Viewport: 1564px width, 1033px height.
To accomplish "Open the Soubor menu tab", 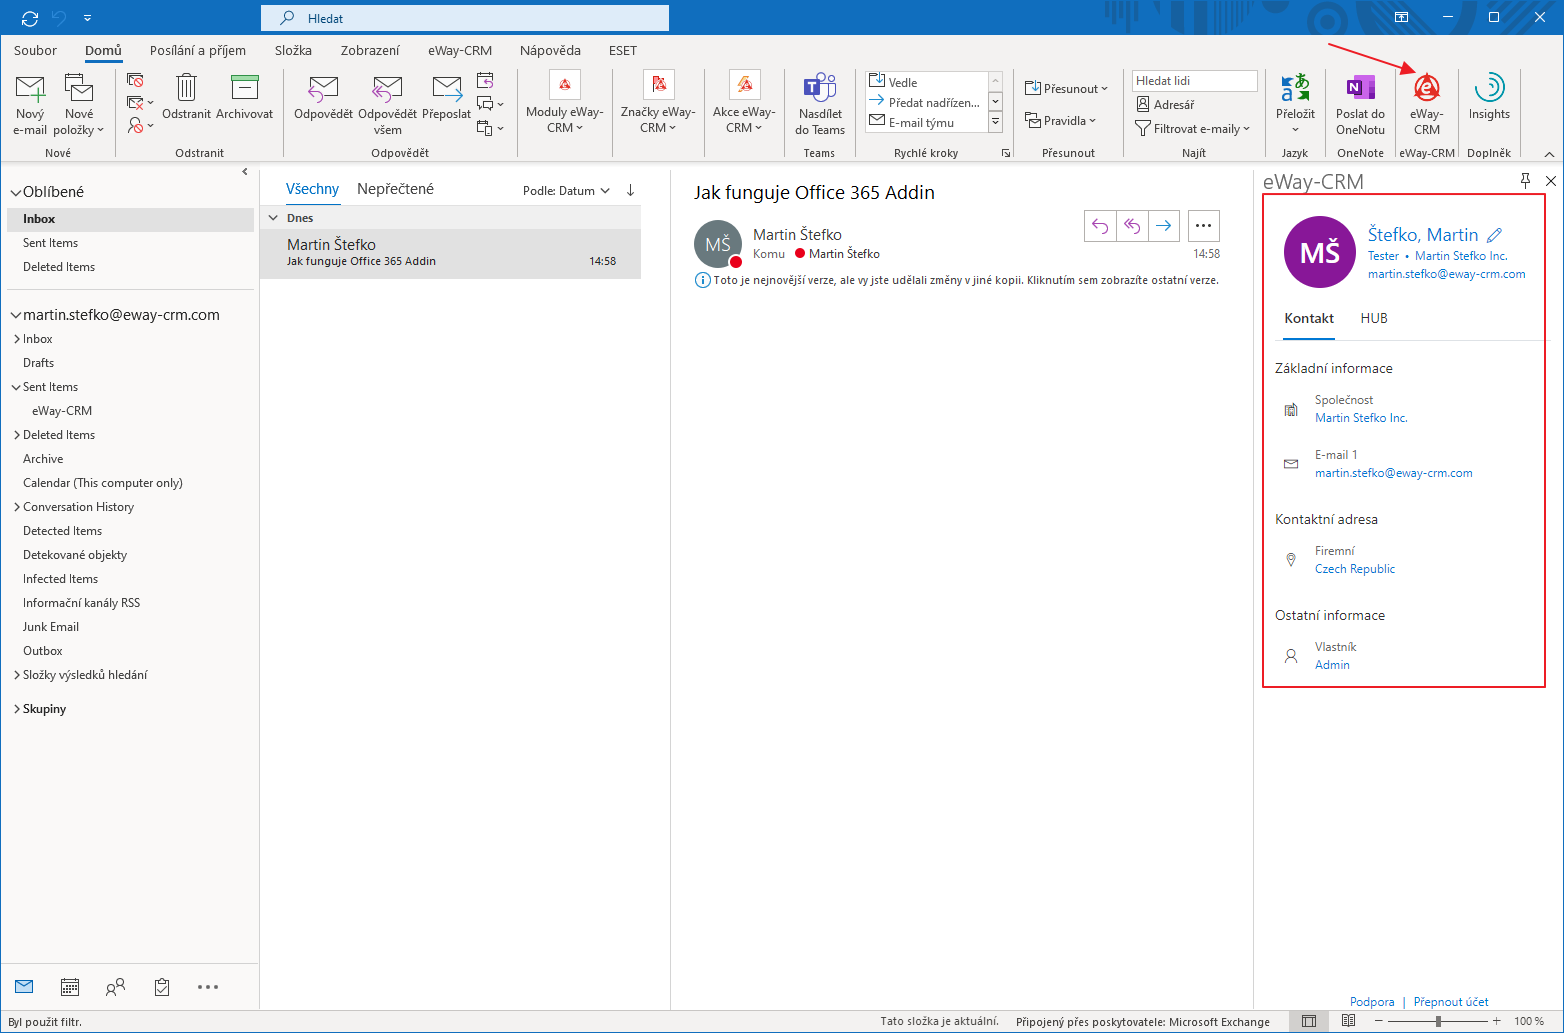I will 35,50.
